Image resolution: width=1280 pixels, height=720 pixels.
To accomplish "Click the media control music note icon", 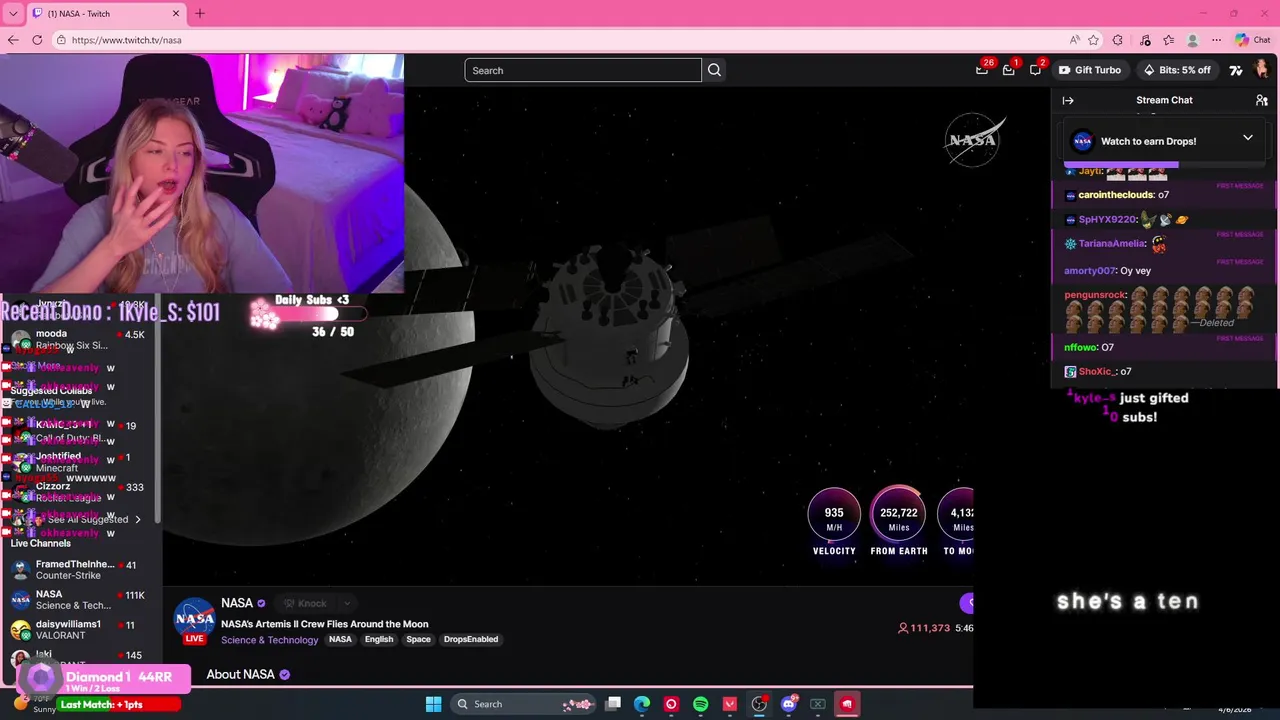I will (x=1145, y=40).
